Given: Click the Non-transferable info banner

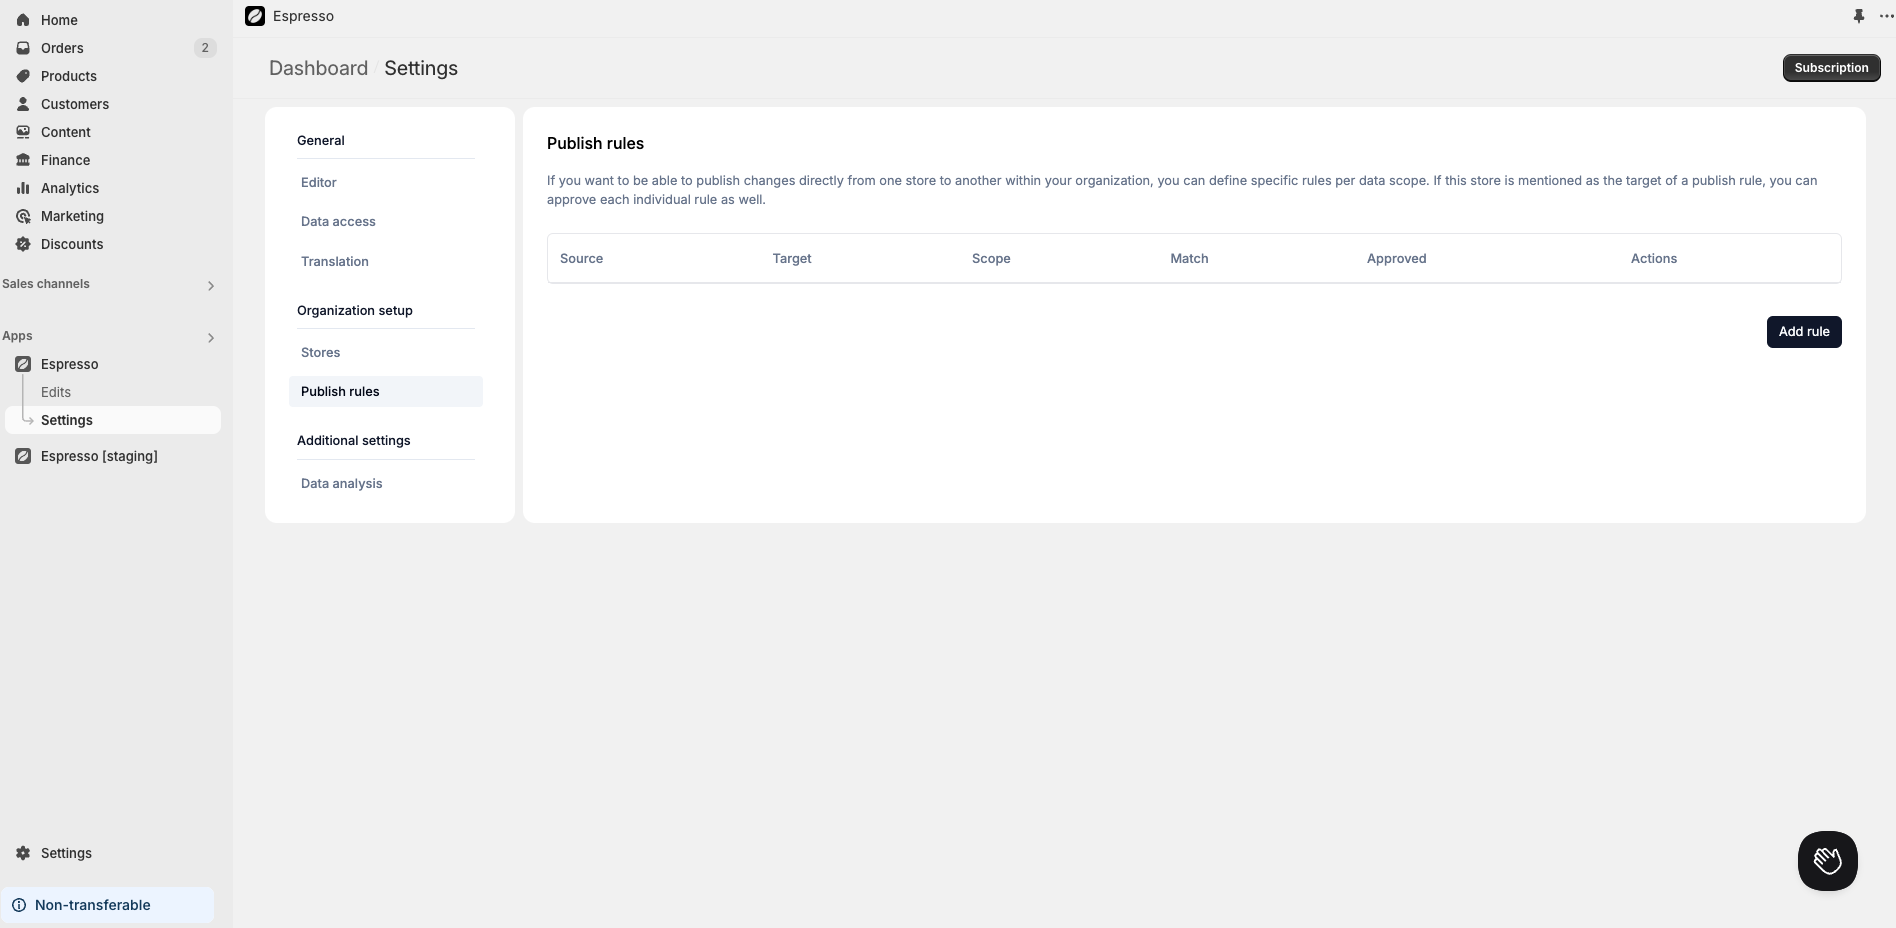Looking at the screenshot, I should [x=107, y=905].
